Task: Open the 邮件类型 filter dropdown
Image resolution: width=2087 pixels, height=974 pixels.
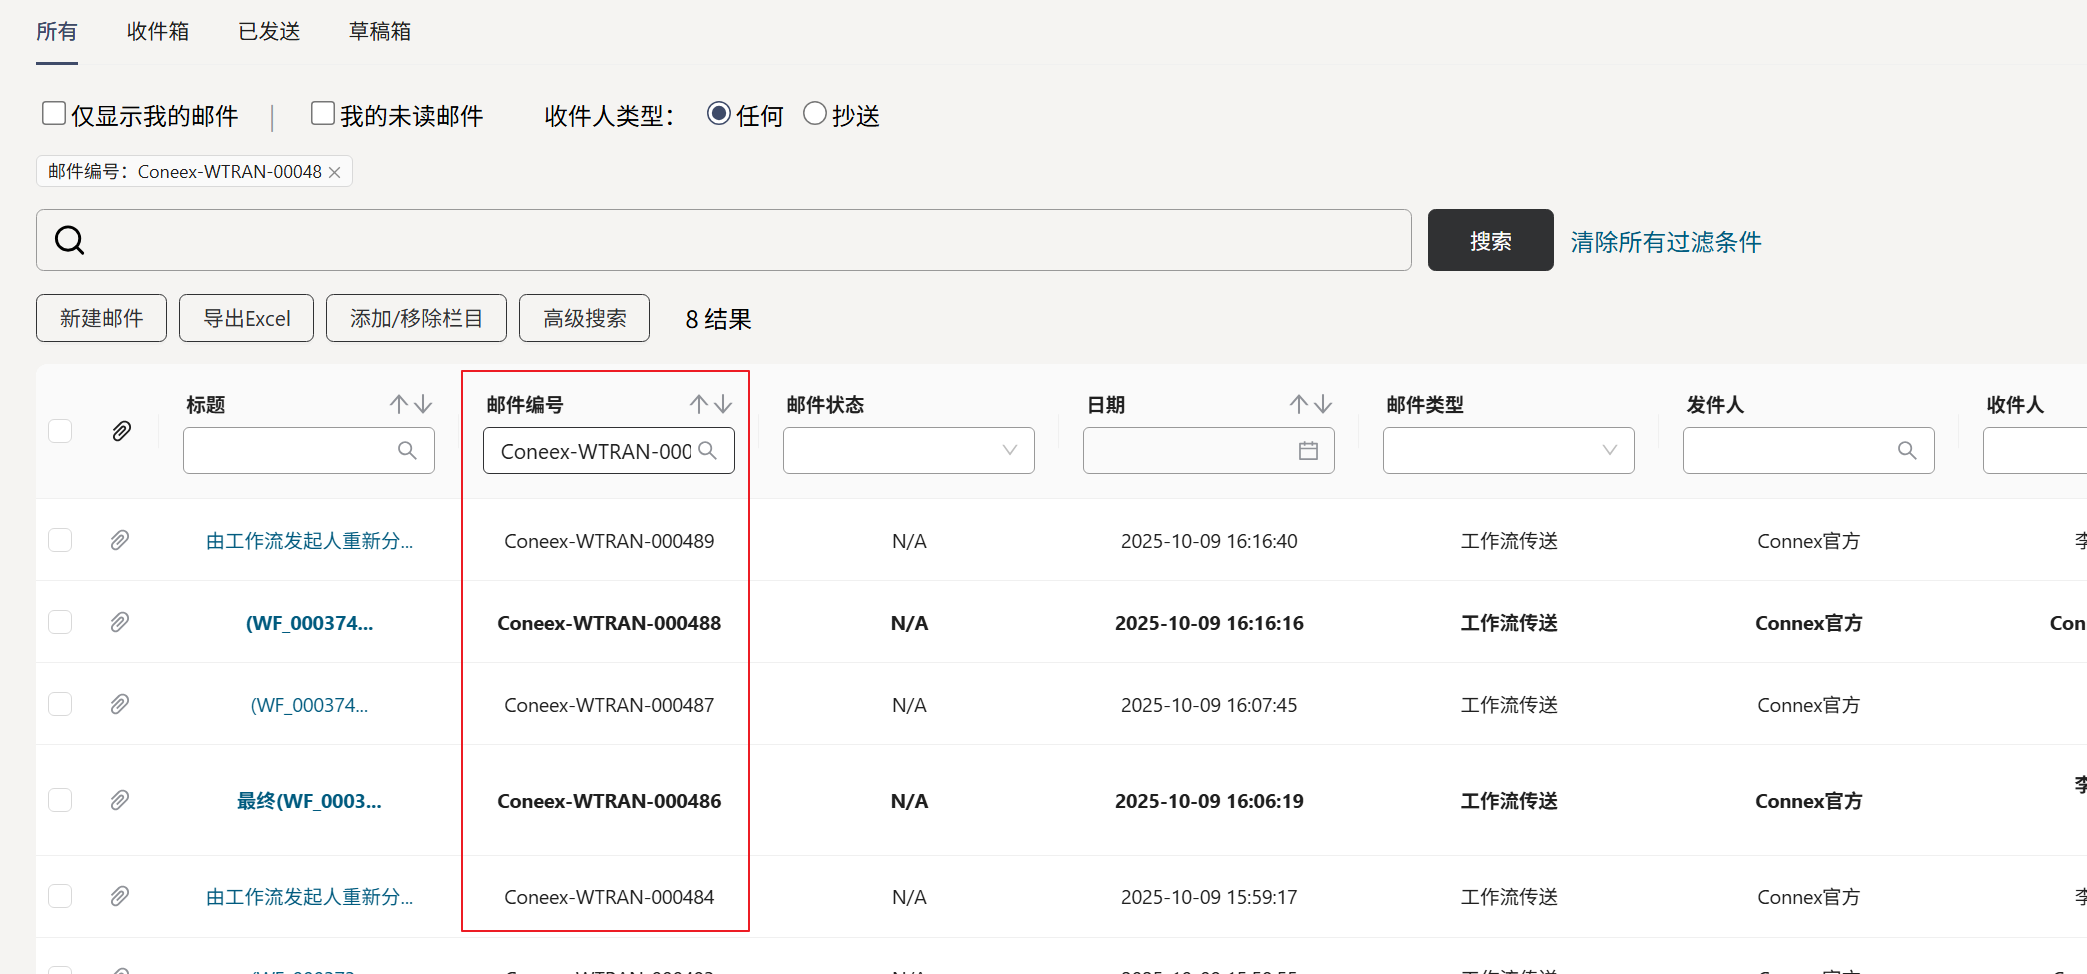Action: pos(1609,451)
